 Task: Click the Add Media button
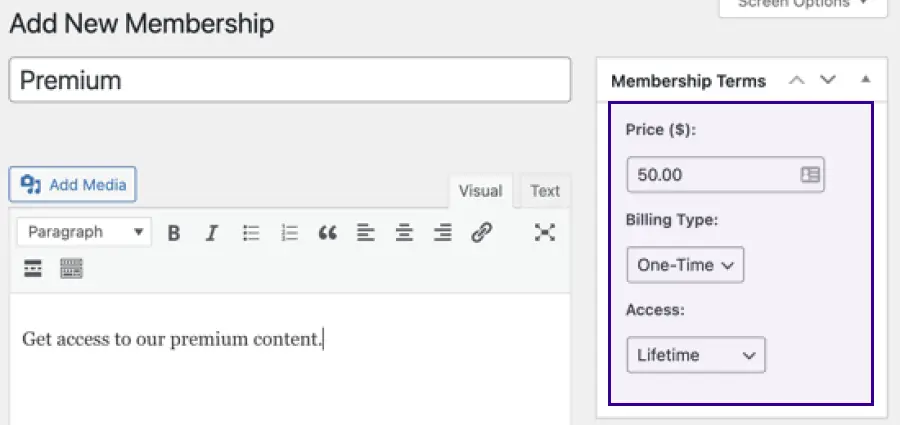pos(73,184)
